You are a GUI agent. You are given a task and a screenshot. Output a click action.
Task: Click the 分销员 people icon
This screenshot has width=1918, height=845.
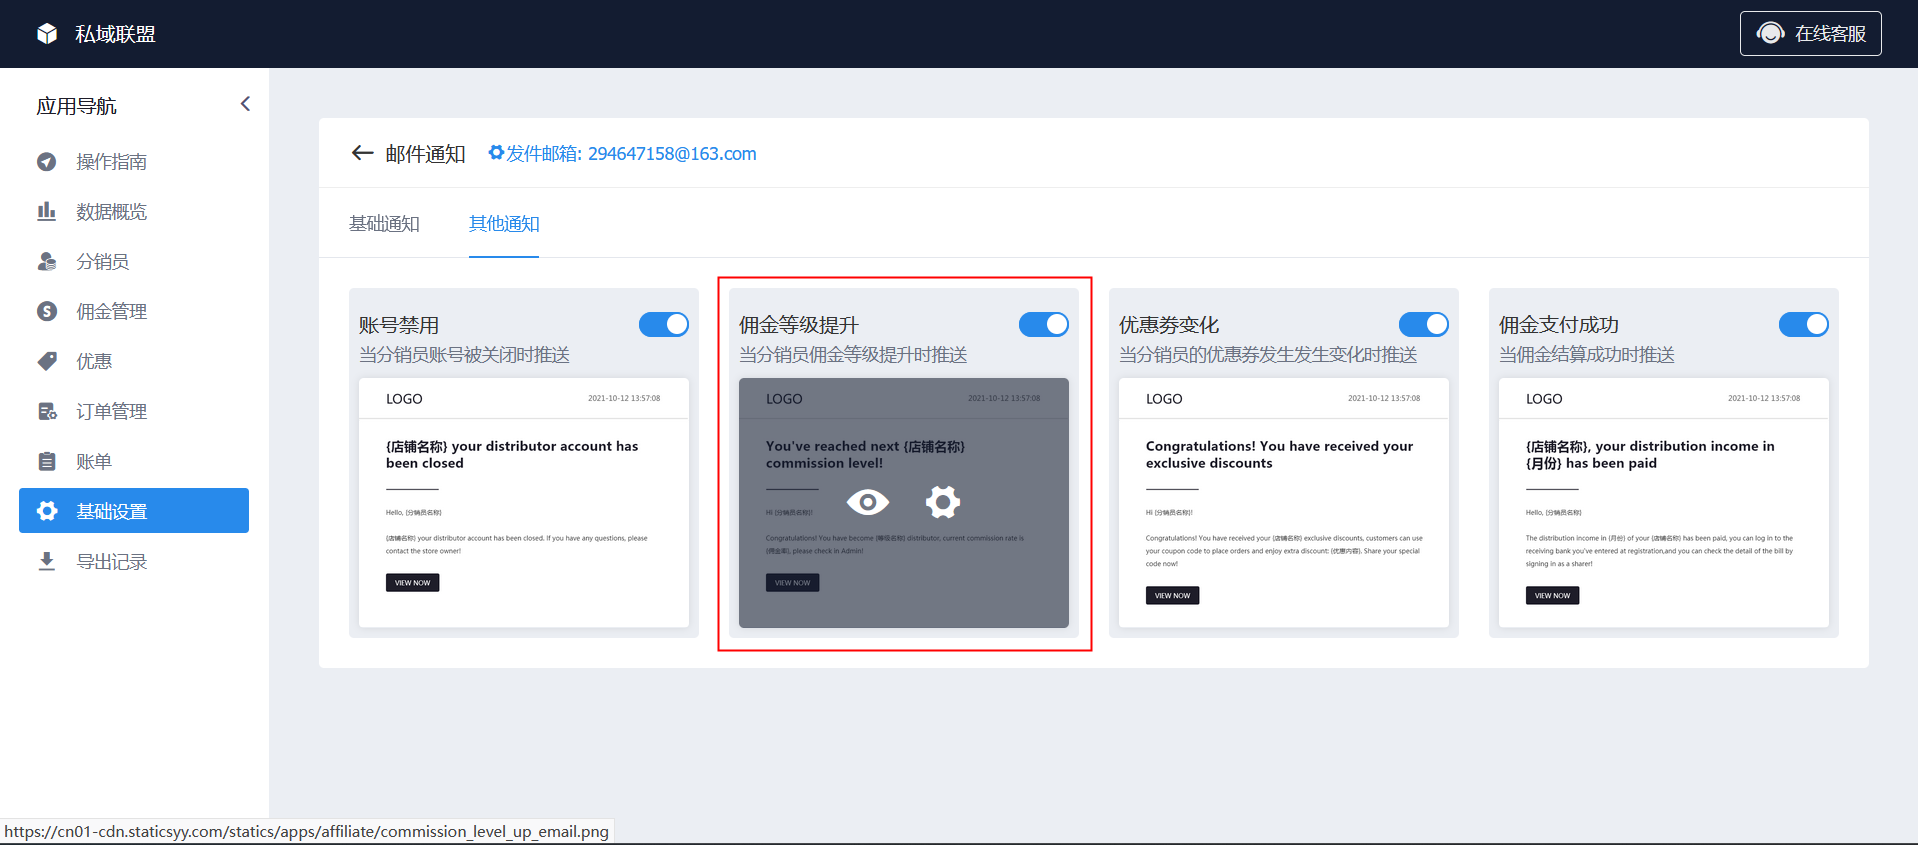47,261
